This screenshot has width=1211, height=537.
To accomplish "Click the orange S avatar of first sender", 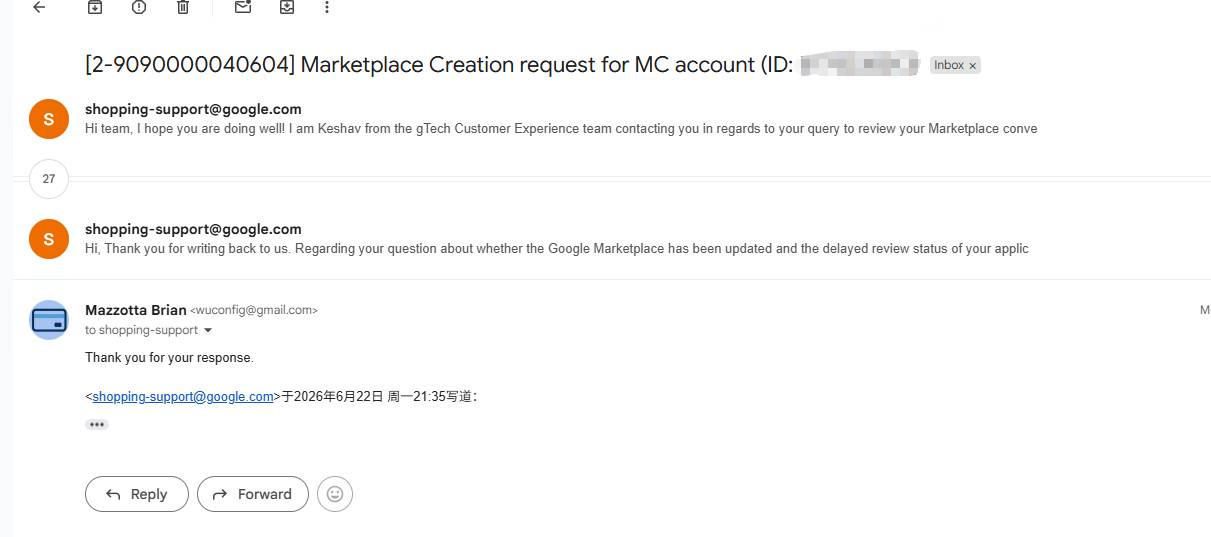I will [x=49, y=119].
